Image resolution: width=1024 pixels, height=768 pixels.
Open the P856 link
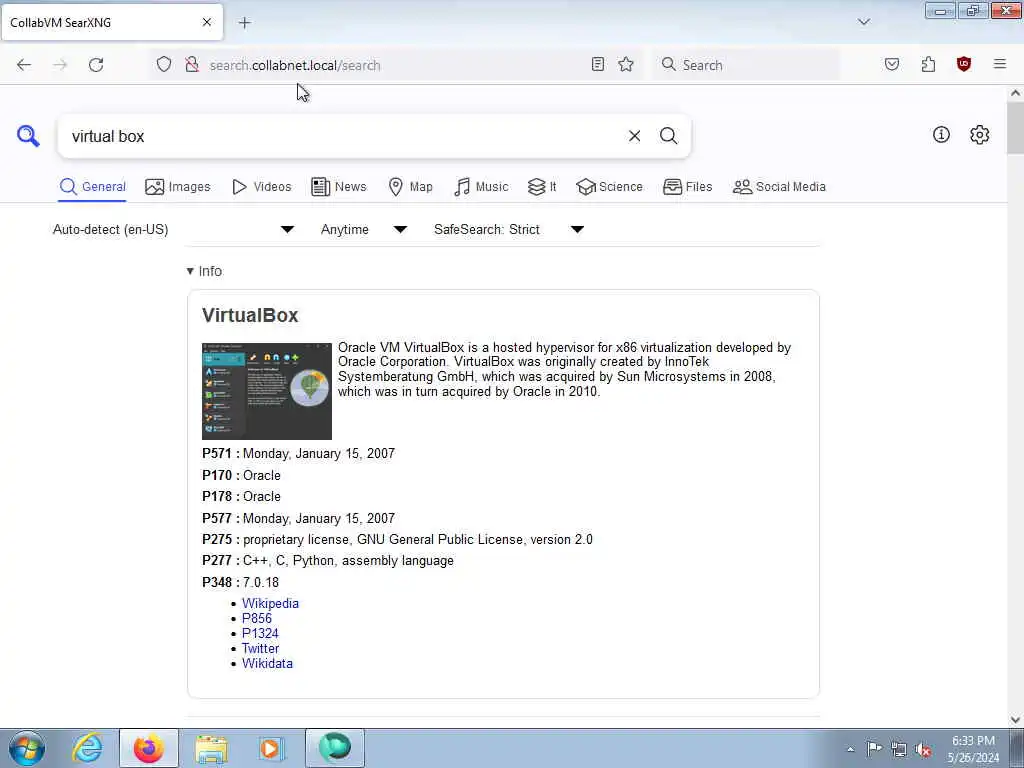[x=257, y=618]
